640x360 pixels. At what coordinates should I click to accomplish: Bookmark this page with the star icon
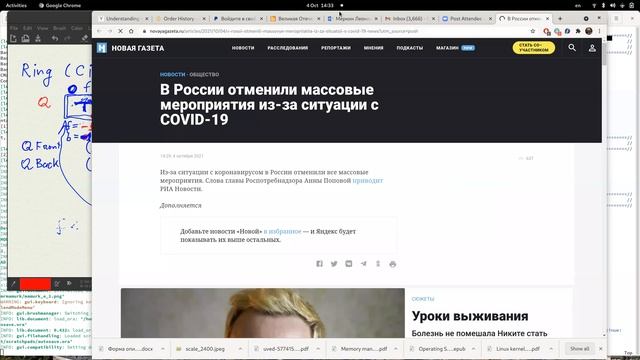(x=533, y=31)
